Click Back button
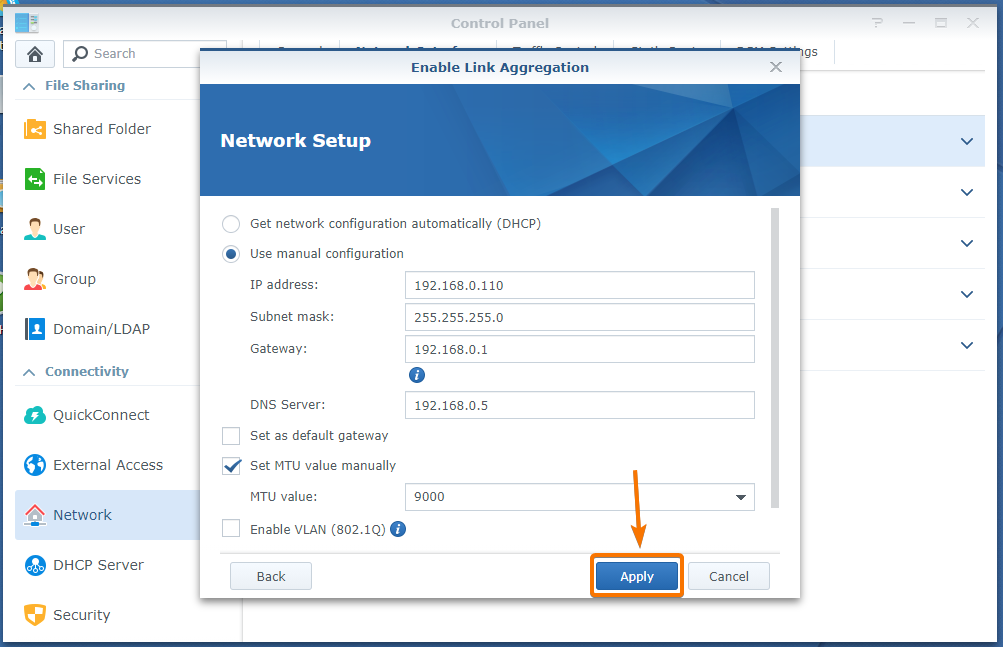 click(271, 577)
